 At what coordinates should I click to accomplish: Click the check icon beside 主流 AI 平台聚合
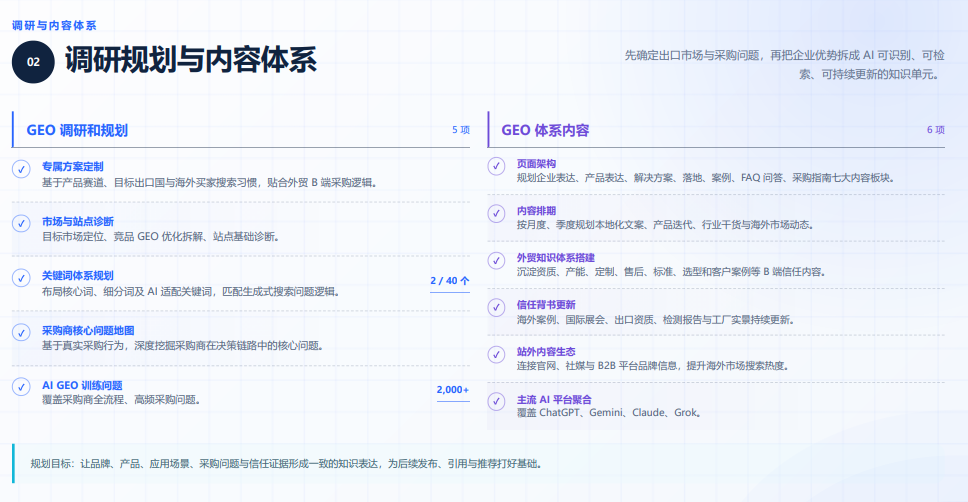tap(496, 401)
